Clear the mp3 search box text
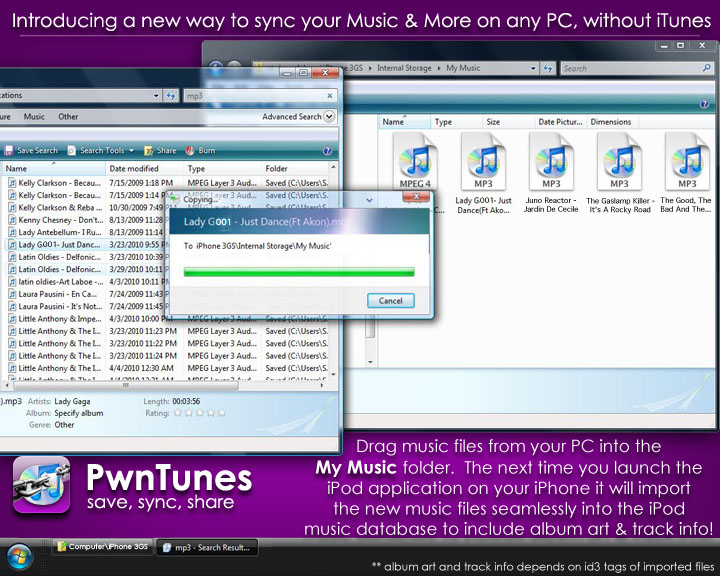Screen dimensions: 720x576 (328, 96)
